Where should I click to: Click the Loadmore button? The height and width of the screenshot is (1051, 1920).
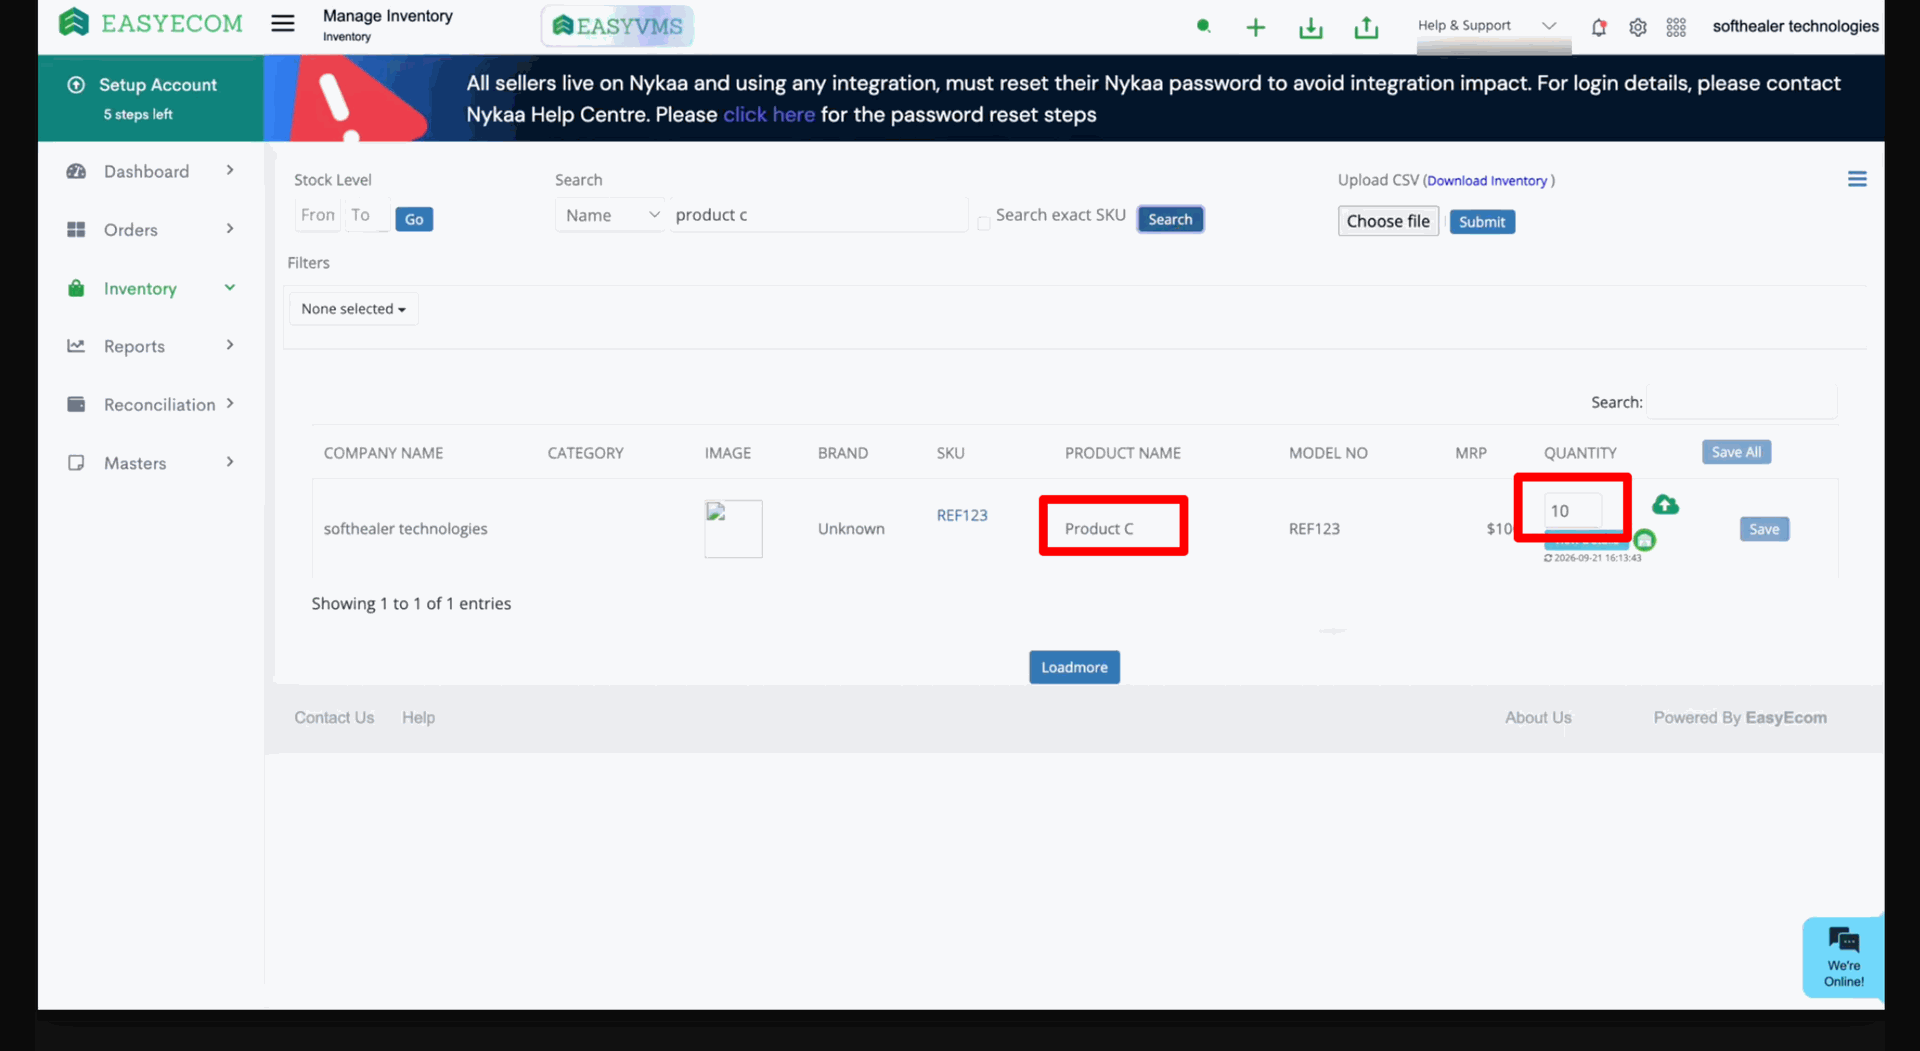click(x=1074, y=667)
